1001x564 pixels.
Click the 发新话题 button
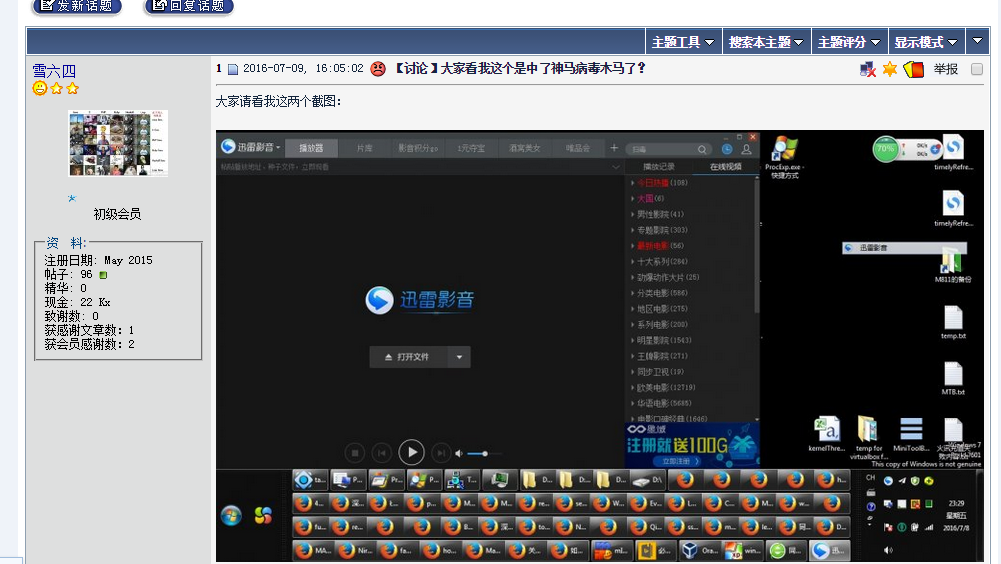click(77, 6)
